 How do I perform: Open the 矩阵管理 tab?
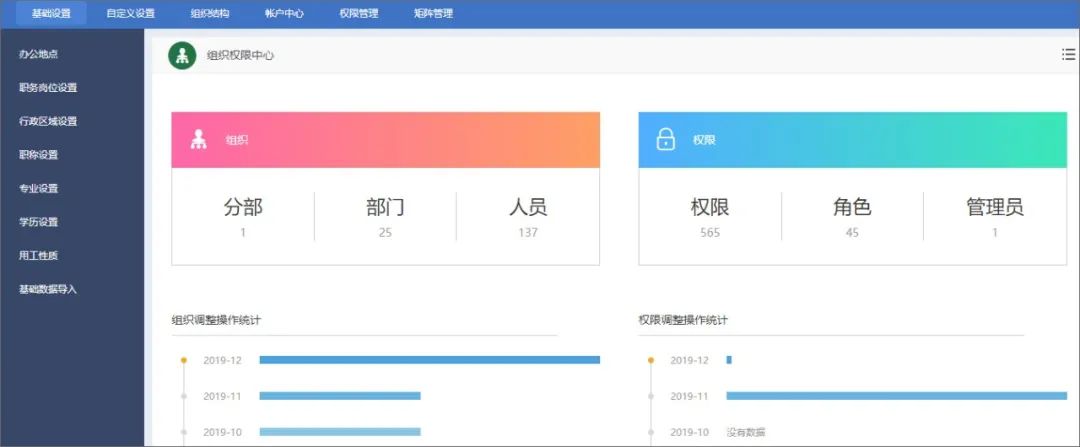pyautogui.click(x=433, y=13)
